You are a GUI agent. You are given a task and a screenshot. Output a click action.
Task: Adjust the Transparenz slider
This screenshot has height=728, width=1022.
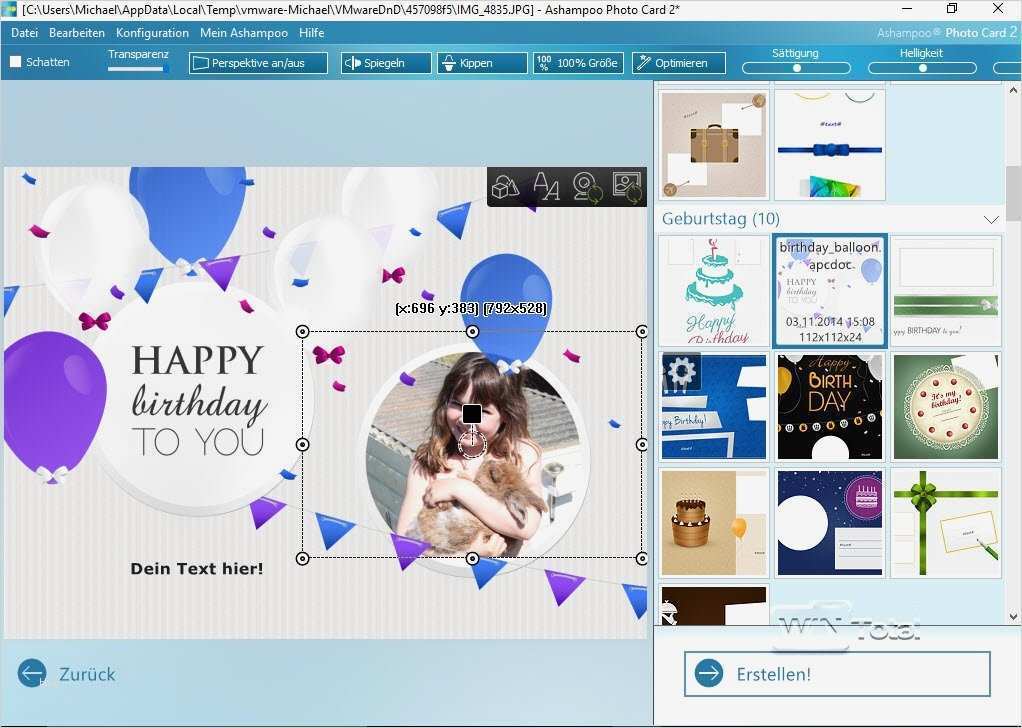tap(138, 68)
